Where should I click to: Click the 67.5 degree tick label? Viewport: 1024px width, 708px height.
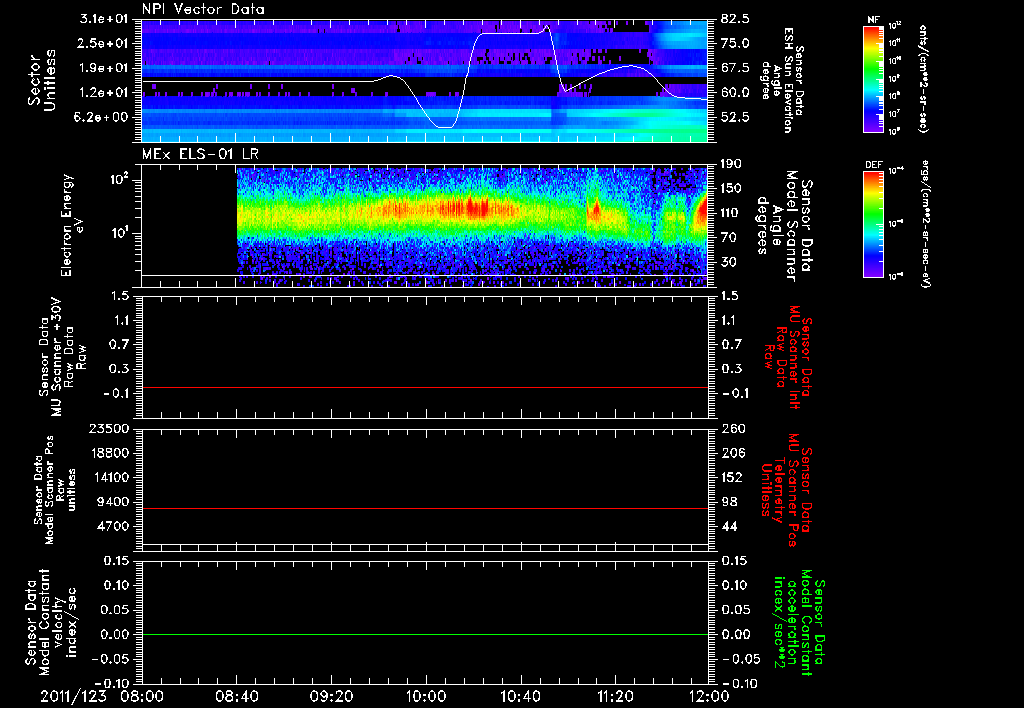[x=735, y=68]
